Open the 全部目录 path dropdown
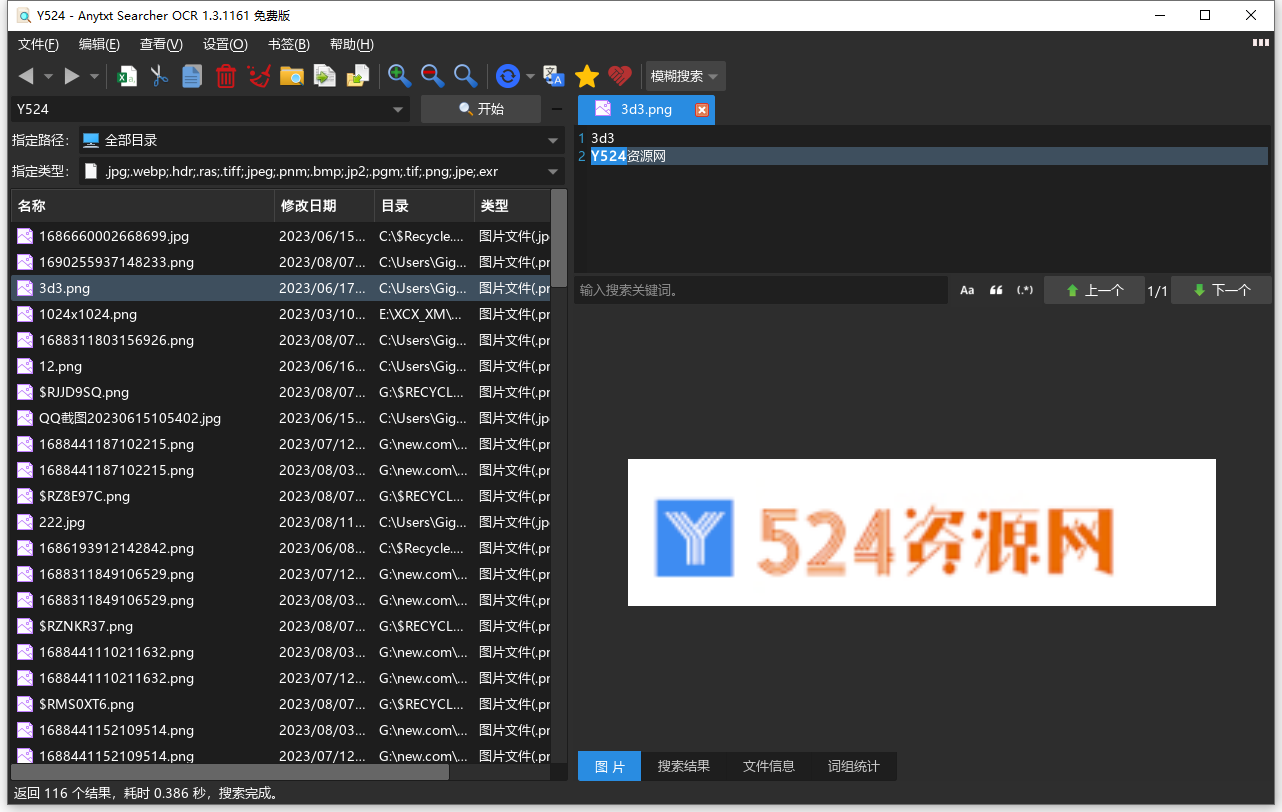The image size is (1282, 812). pos(322,140)
